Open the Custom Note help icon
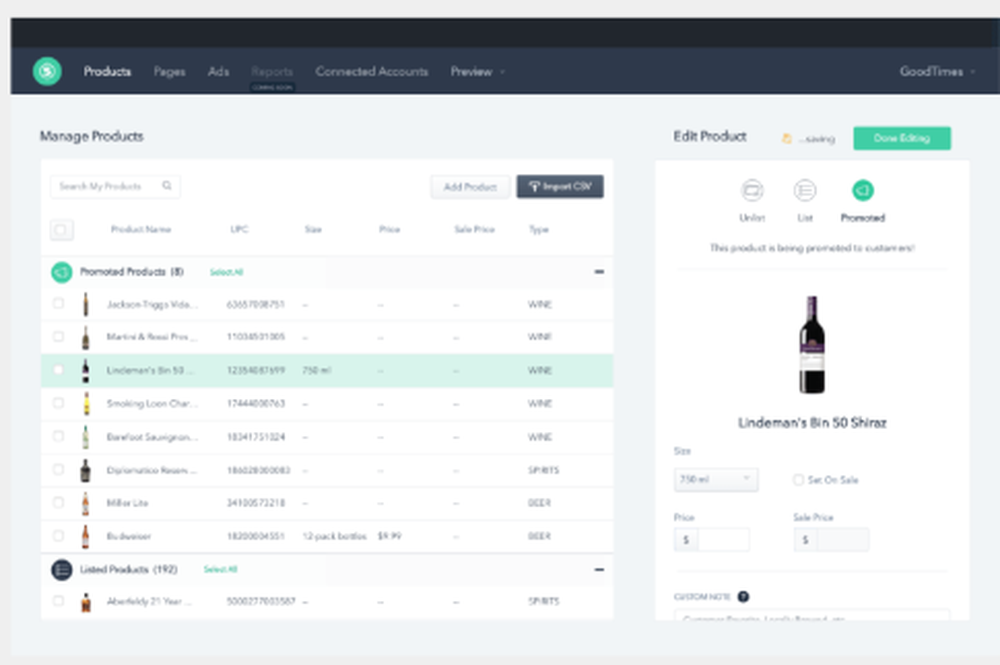Image resolution: width=1000 pixels, height=665 pixels. [743, 597]
